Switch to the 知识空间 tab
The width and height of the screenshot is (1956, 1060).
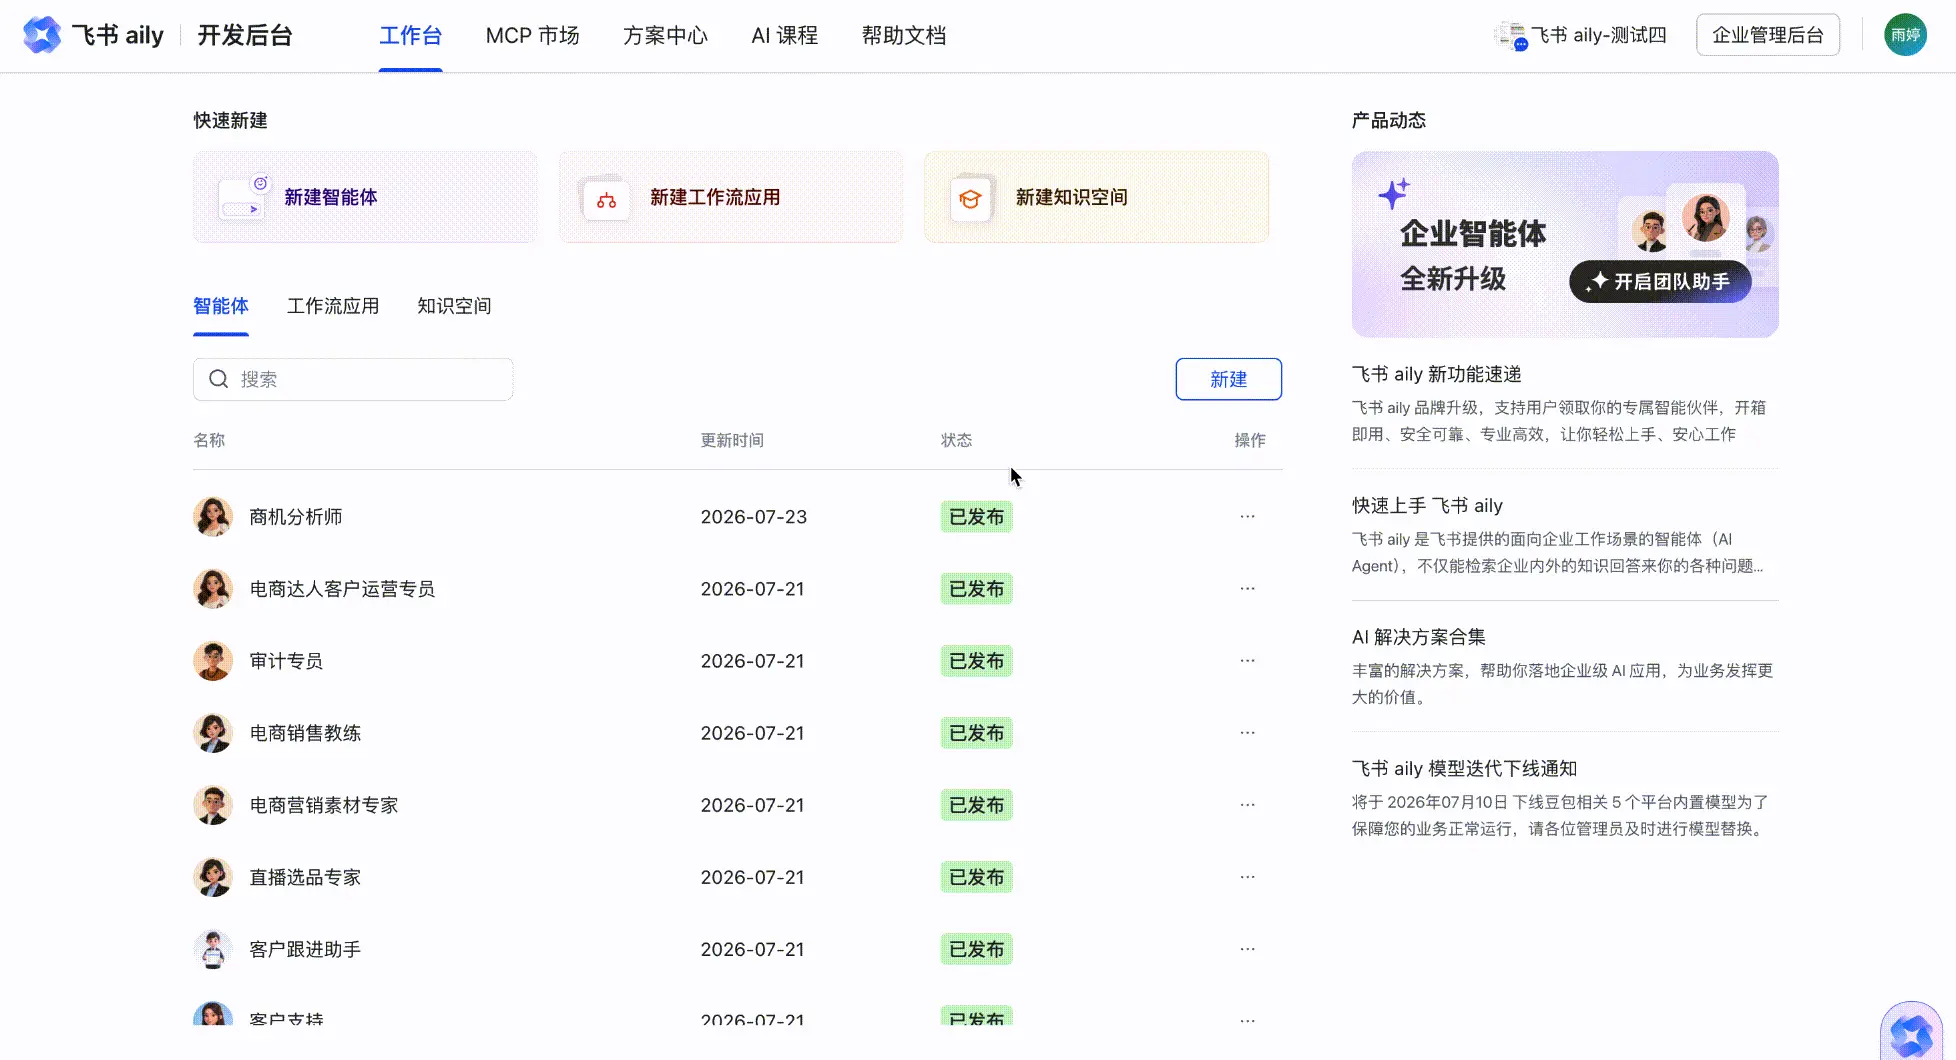click(x=454, y=306)
